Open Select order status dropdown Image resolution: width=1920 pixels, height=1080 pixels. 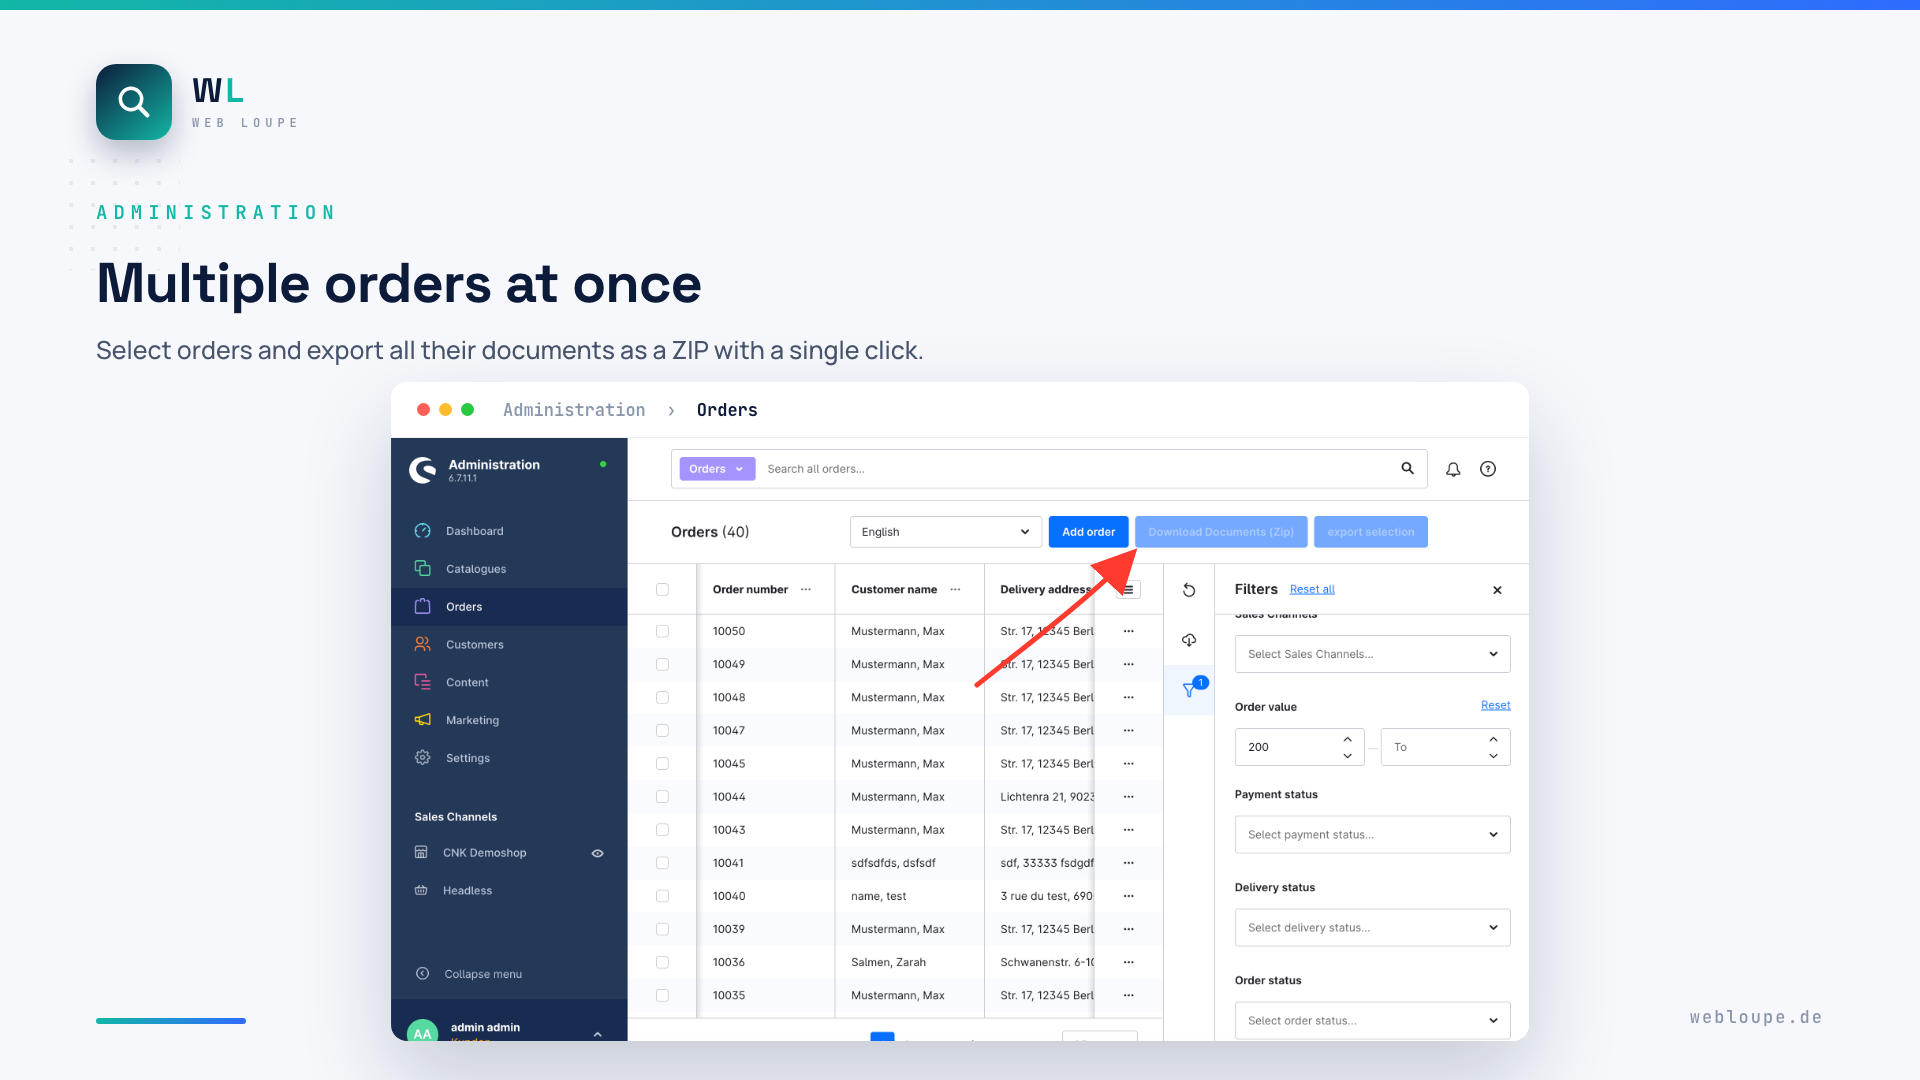[1372, 1021]
